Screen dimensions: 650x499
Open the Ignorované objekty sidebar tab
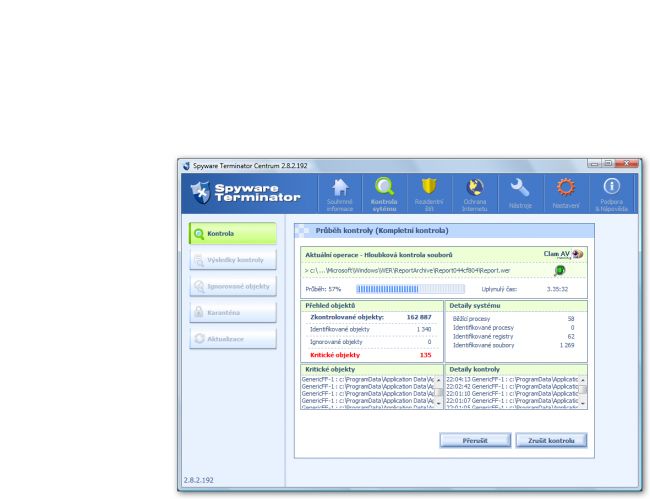(233, 286)
